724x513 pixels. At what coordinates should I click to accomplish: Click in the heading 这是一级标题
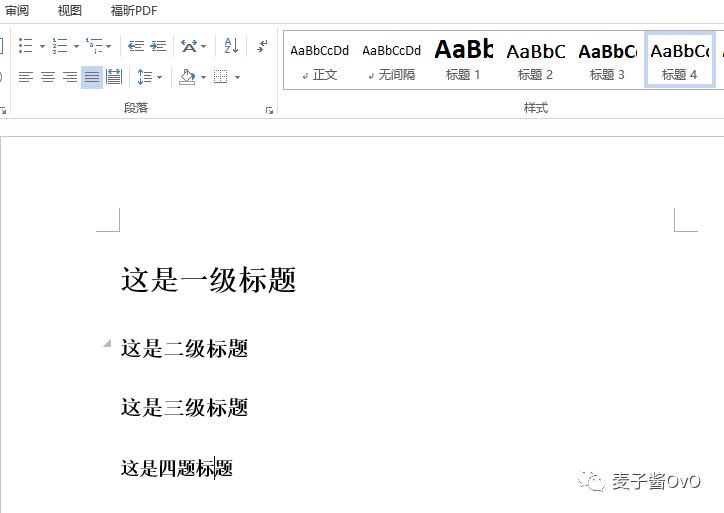[208, 280]
